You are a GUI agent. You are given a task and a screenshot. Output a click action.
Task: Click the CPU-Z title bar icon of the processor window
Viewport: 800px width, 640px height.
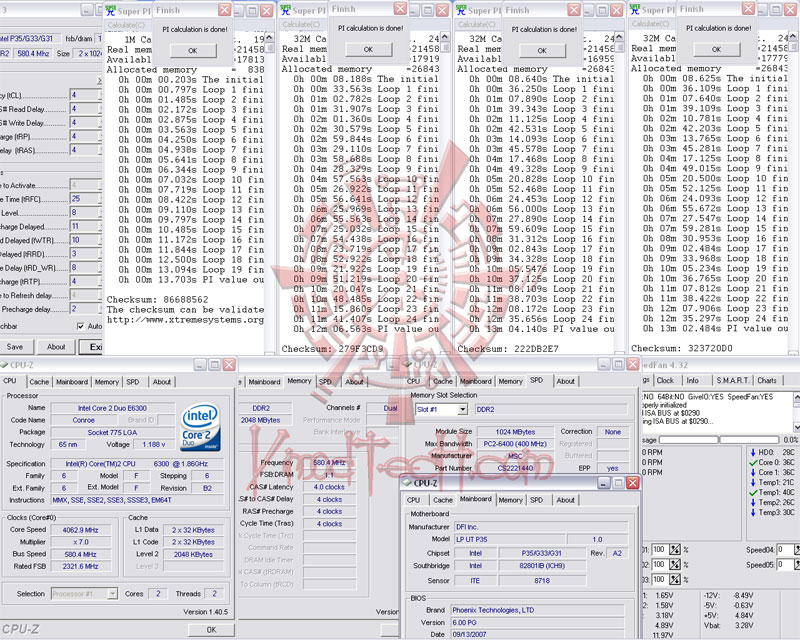click(4, 365)
